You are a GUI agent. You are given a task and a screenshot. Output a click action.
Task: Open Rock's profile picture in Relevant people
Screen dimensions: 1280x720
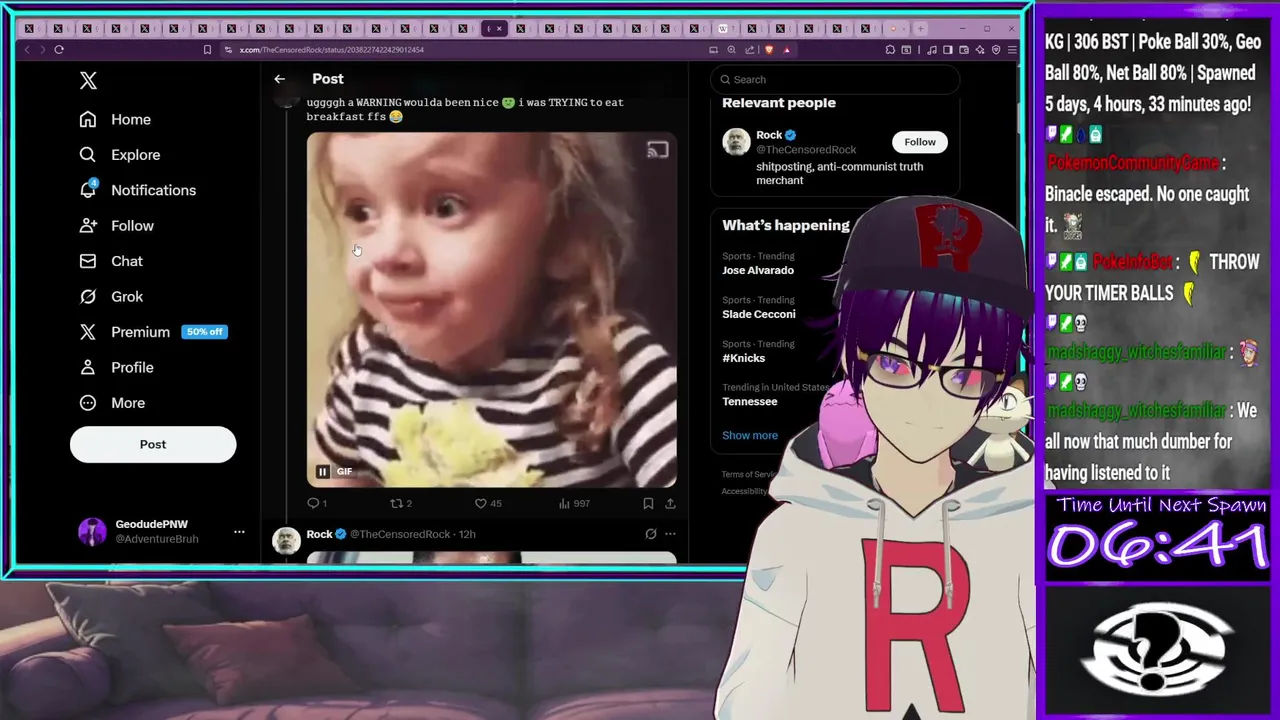coord(736,142)
